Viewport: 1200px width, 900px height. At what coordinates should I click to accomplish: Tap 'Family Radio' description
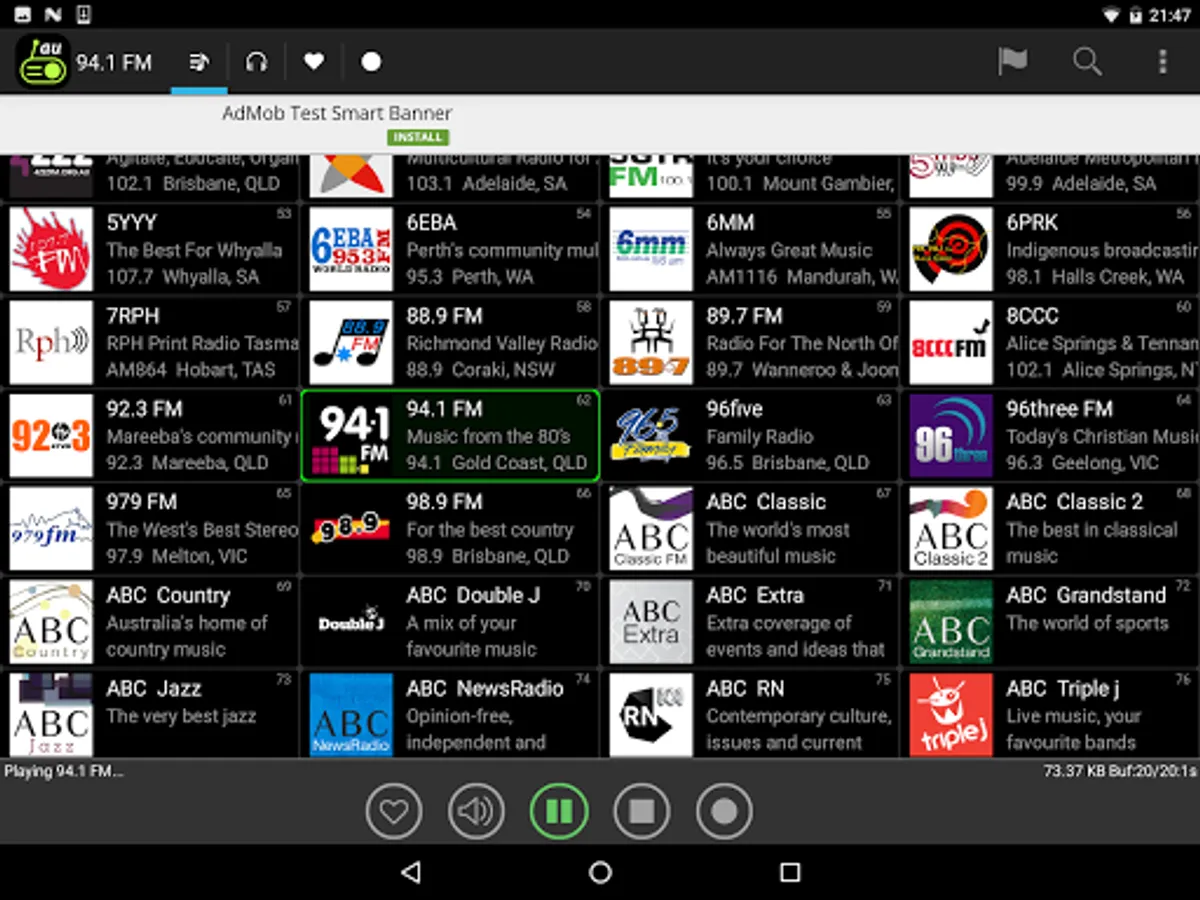point(759,436)
